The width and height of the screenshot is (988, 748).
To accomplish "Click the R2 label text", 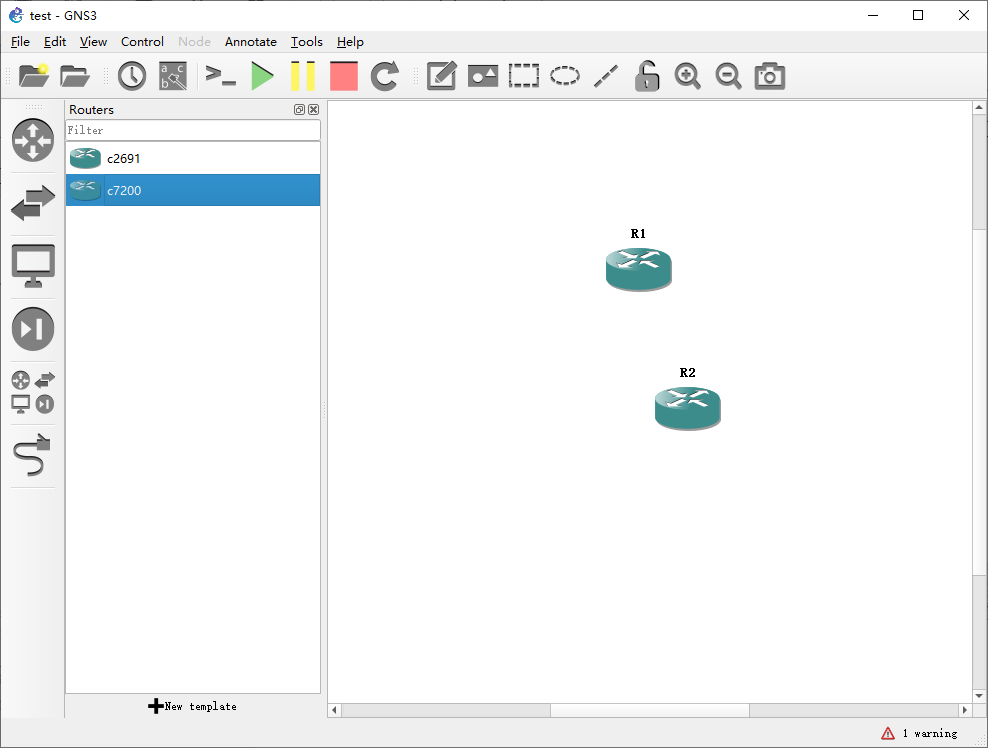I will click(x=687, y=372).
